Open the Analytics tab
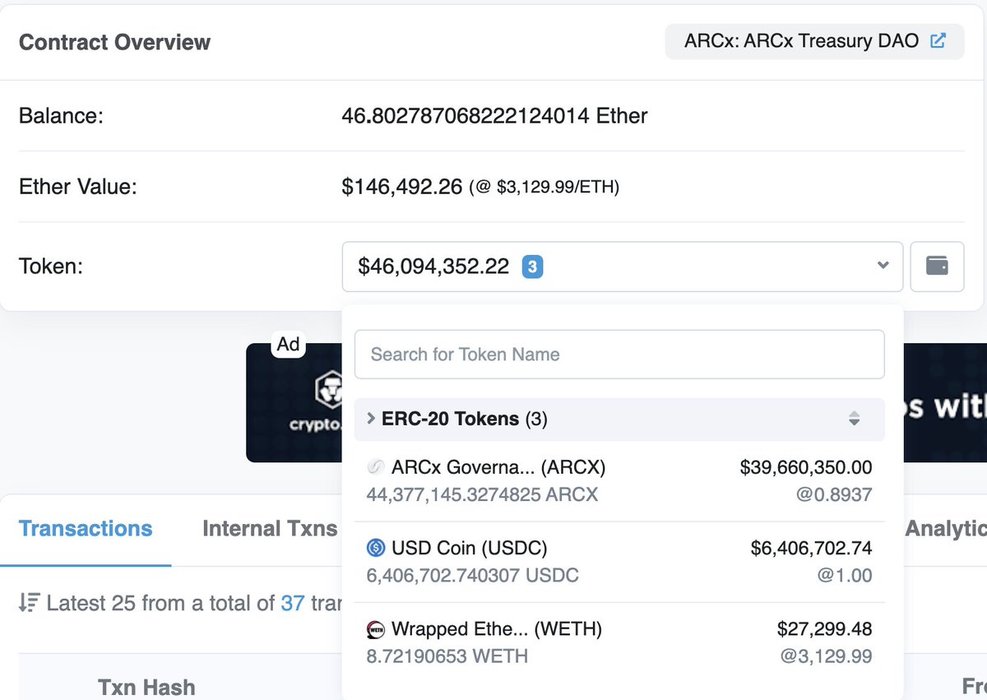 point(945,529)
